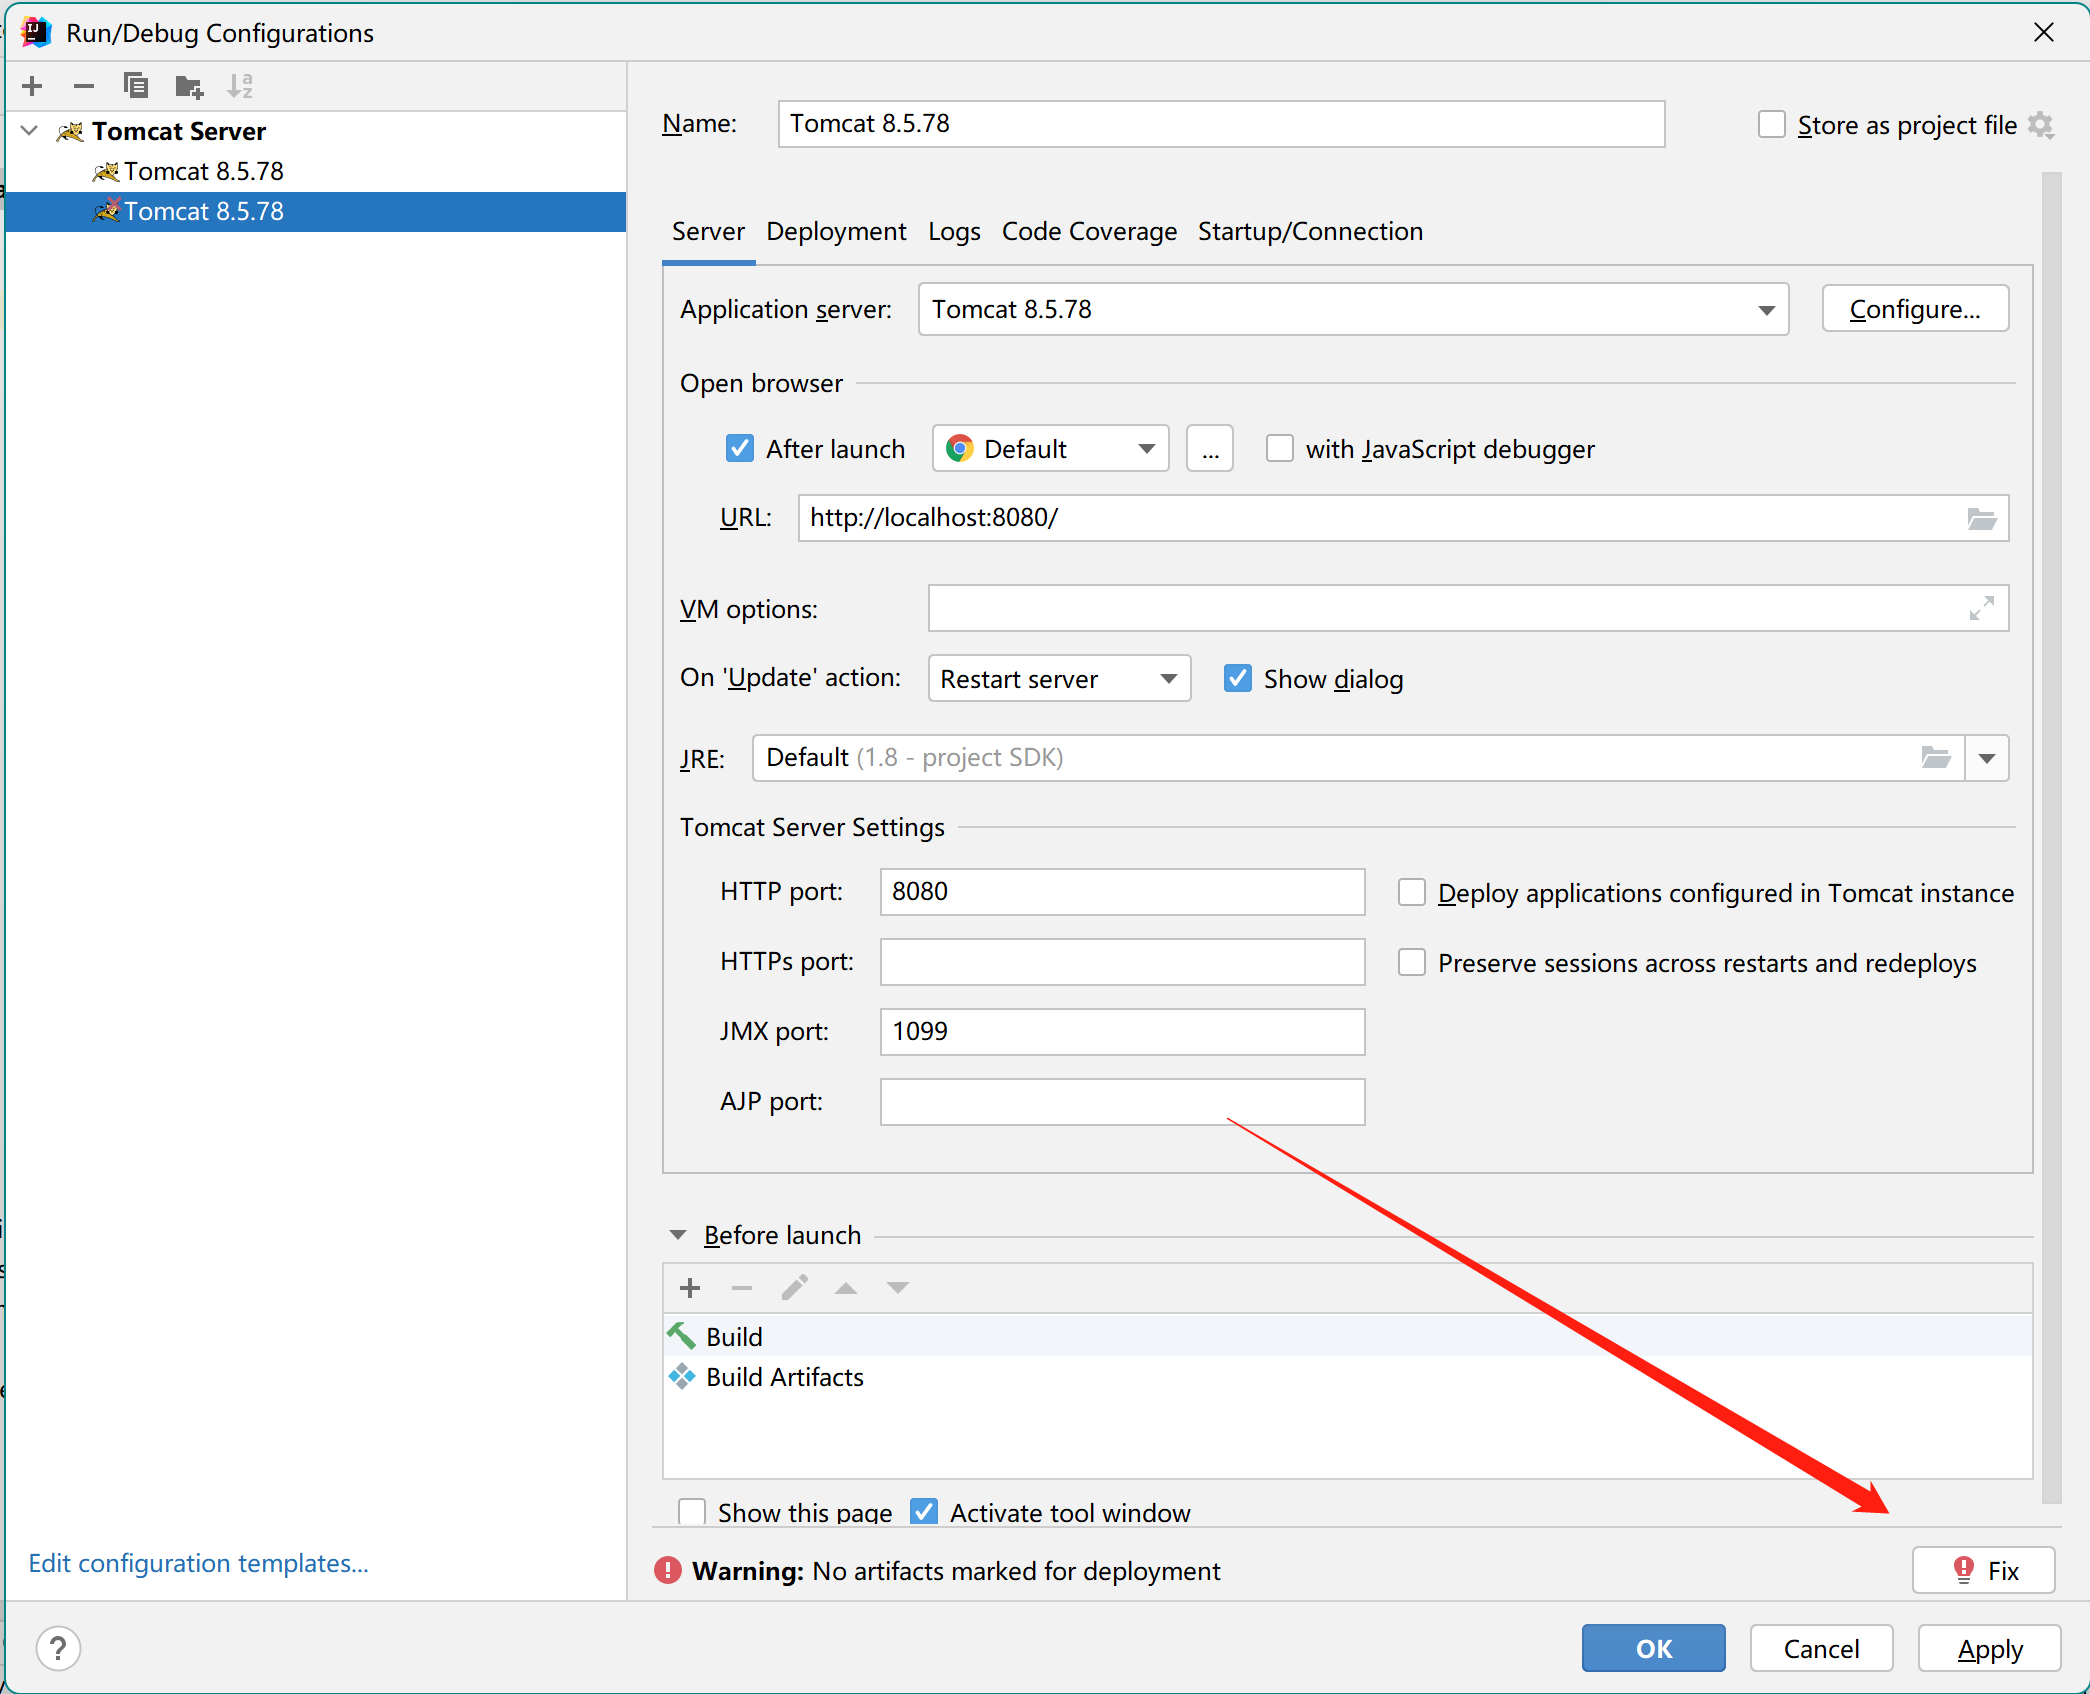Toggle Show dialog checkbox
This screenshot has height=1694, width=2090.
click(1237, 679)
